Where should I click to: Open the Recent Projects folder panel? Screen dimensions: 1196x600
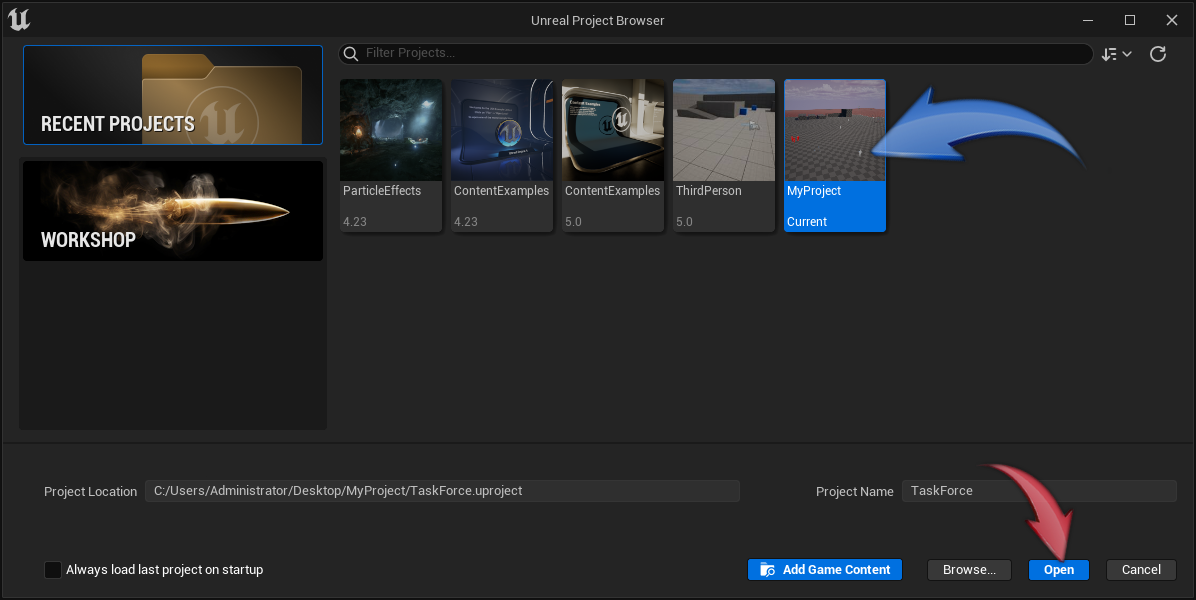tap(172, 95)
